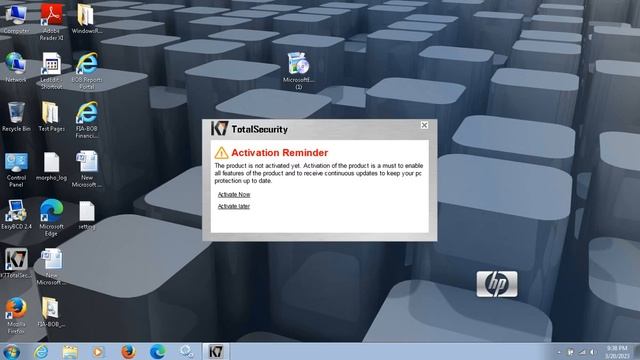Select the Control Panel desktop icon
The width and height of the screenshot is (640, 360).
[16, 170]
